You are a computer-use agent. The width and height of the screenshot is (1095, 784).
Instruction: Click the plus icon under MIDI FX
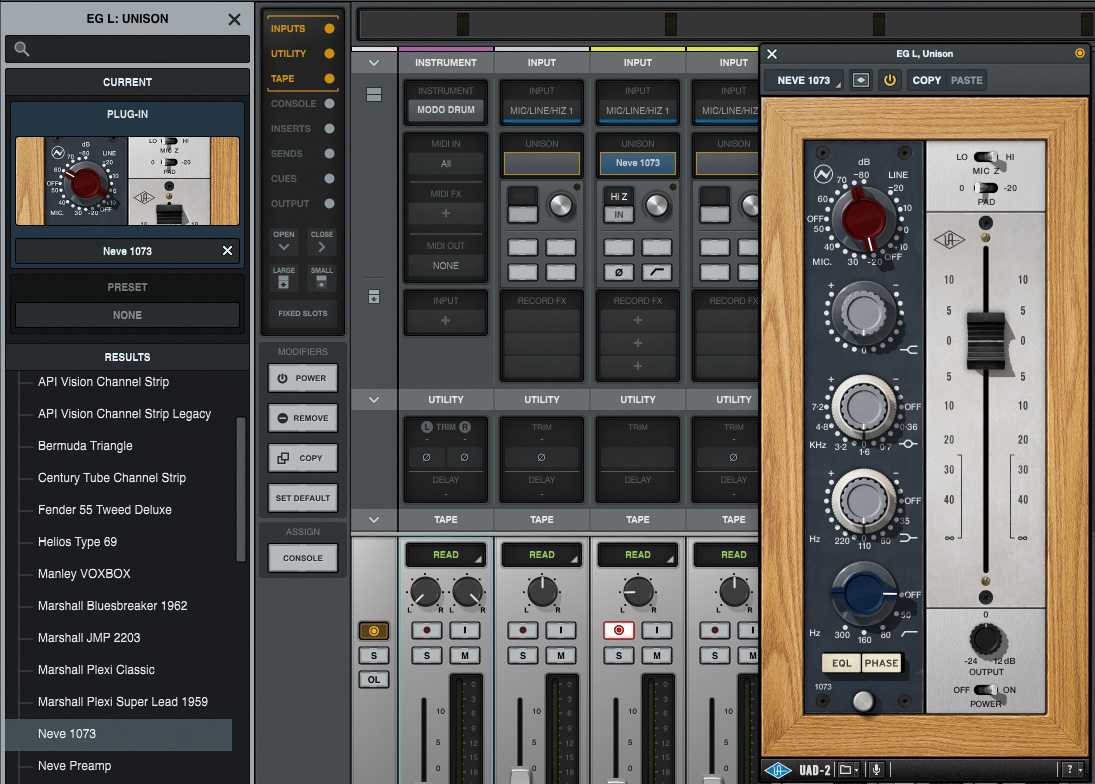click(446, 213)
